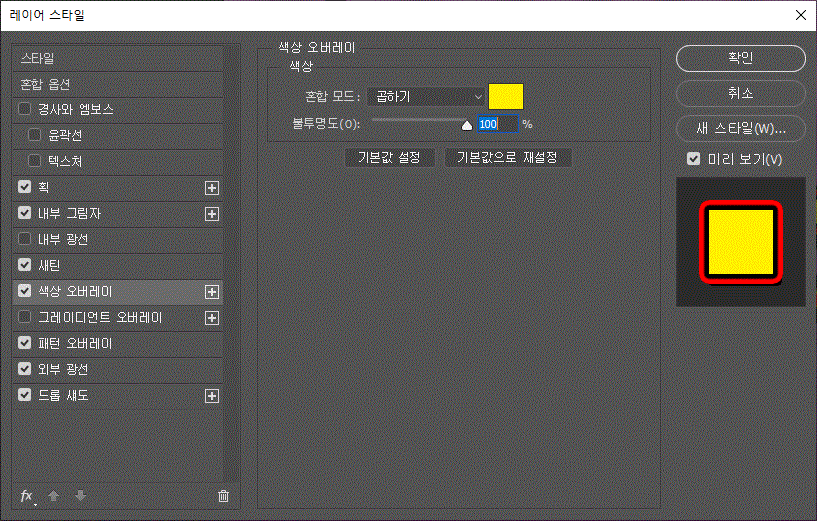Screen dimensions: 817x521
Task: Click the 기본값 설정 button
Action: [x=389, y=158]
